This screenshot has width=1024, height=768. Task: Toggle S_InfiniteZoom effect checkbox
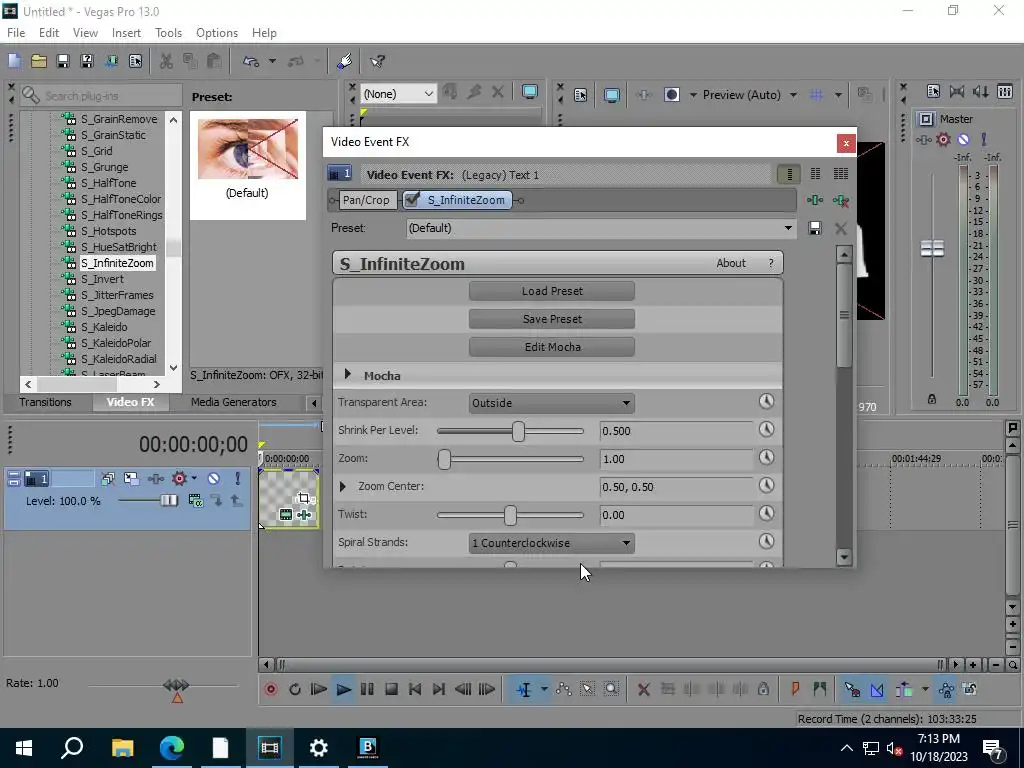[411, 199]
